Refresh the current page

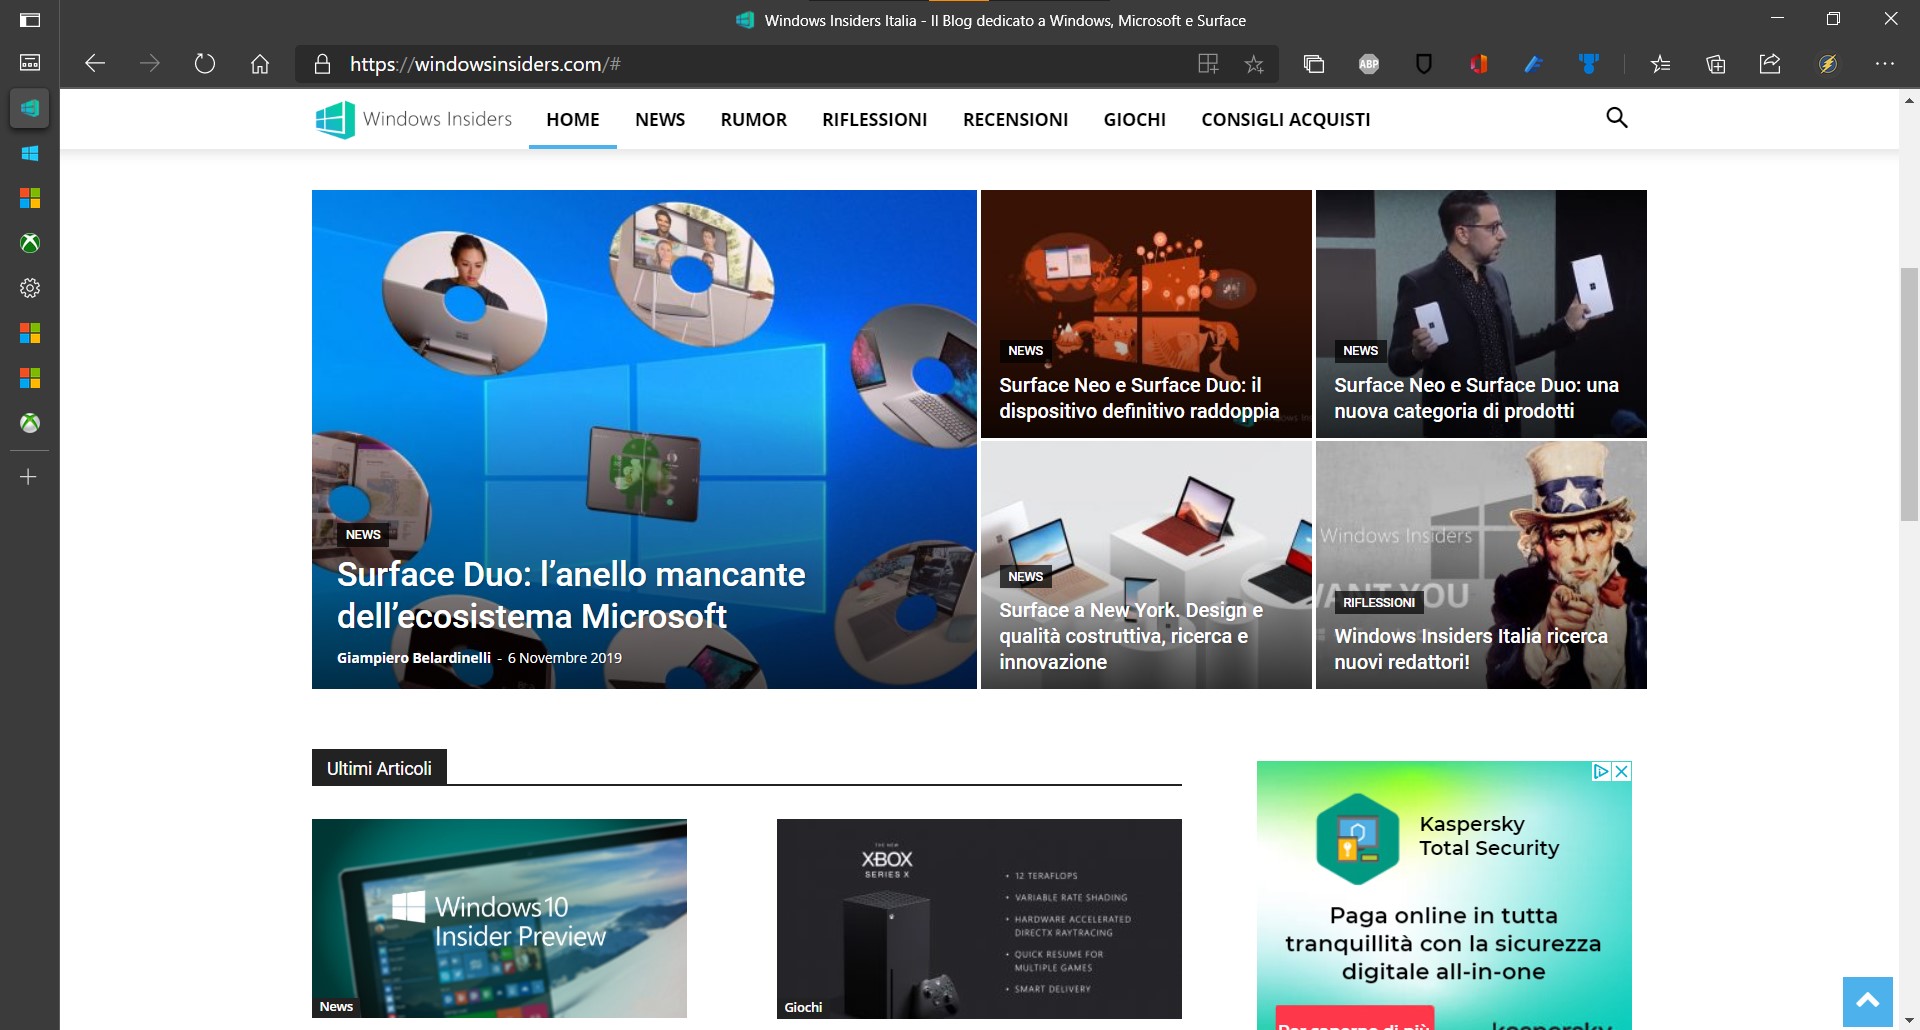coord(205,64)
